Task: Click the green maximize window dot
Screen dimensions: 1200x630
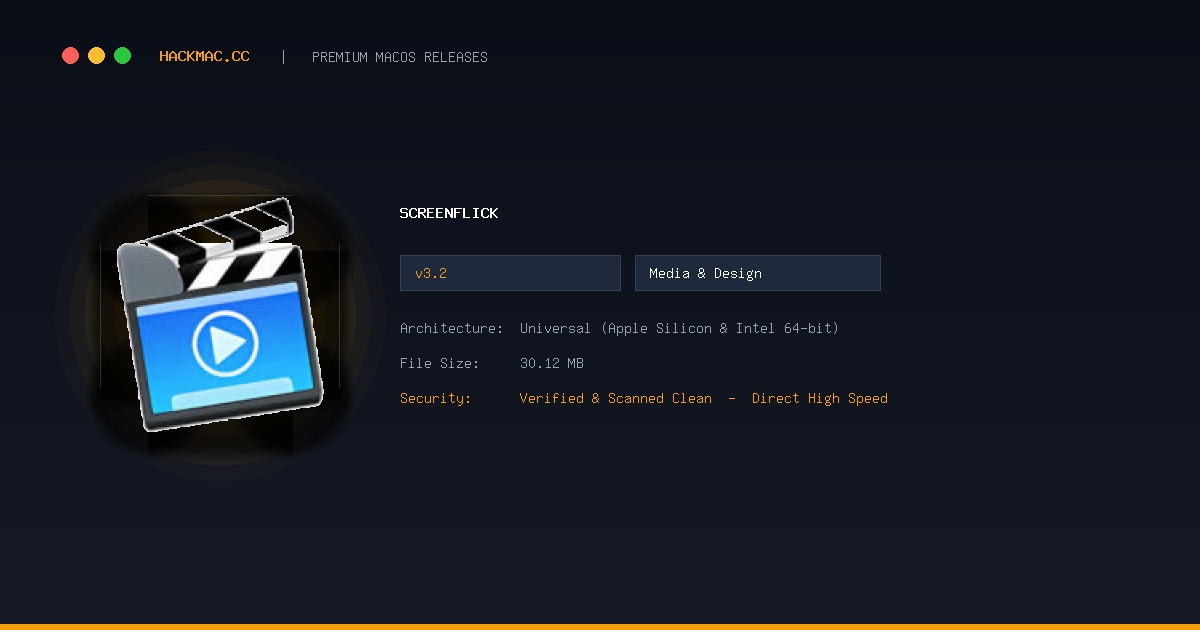Action: (122, 56)
